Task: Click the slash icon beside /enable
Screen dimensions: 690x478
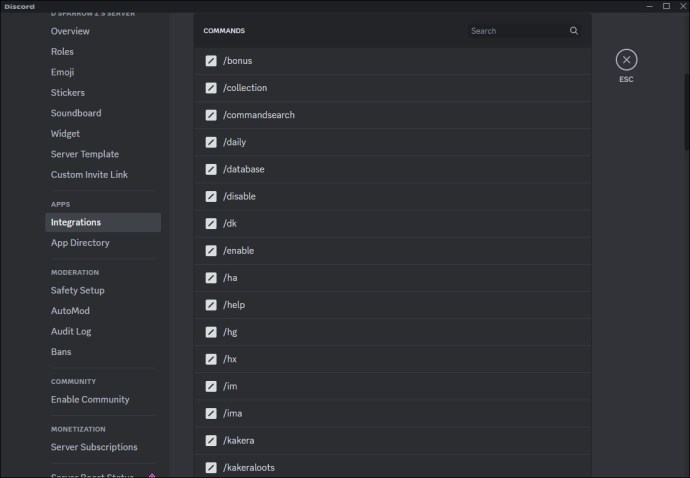Action: pos(211,251)
